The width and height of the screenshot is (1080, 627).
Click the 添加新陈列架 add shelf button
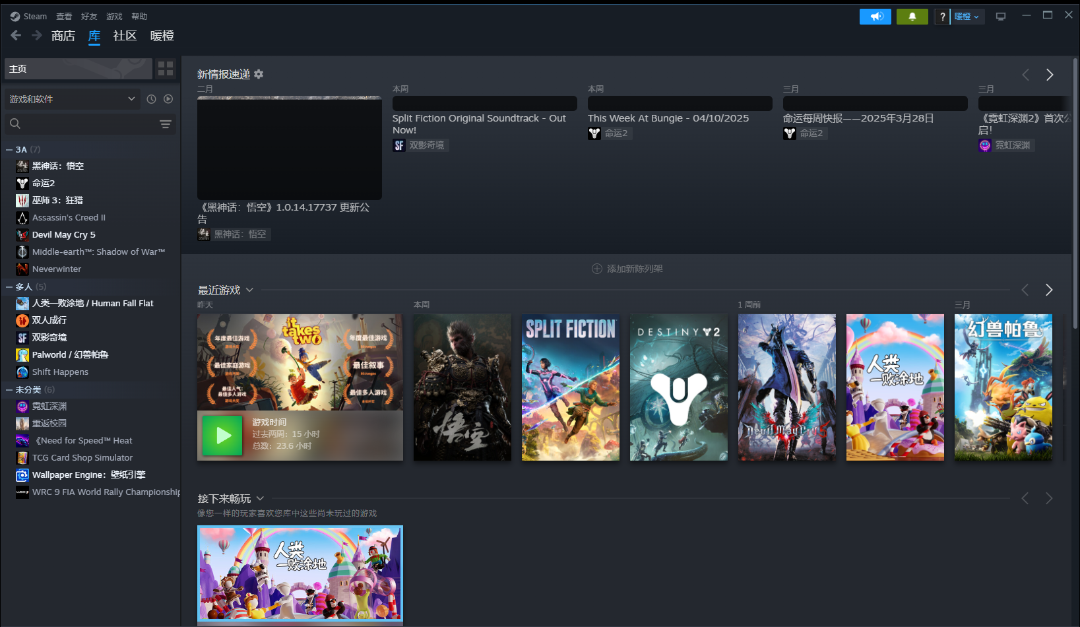(627, 269)
